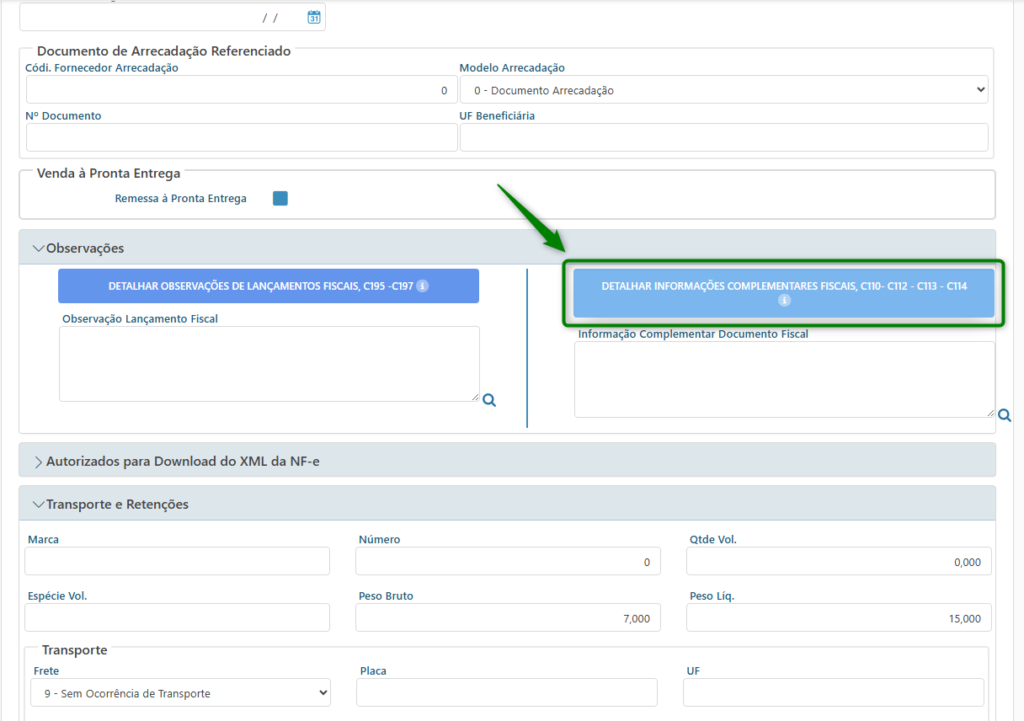The width and height of the screenshot is (1024, 721).
Task: Click info icon on C195-C197 button
Action: [422, 286]
